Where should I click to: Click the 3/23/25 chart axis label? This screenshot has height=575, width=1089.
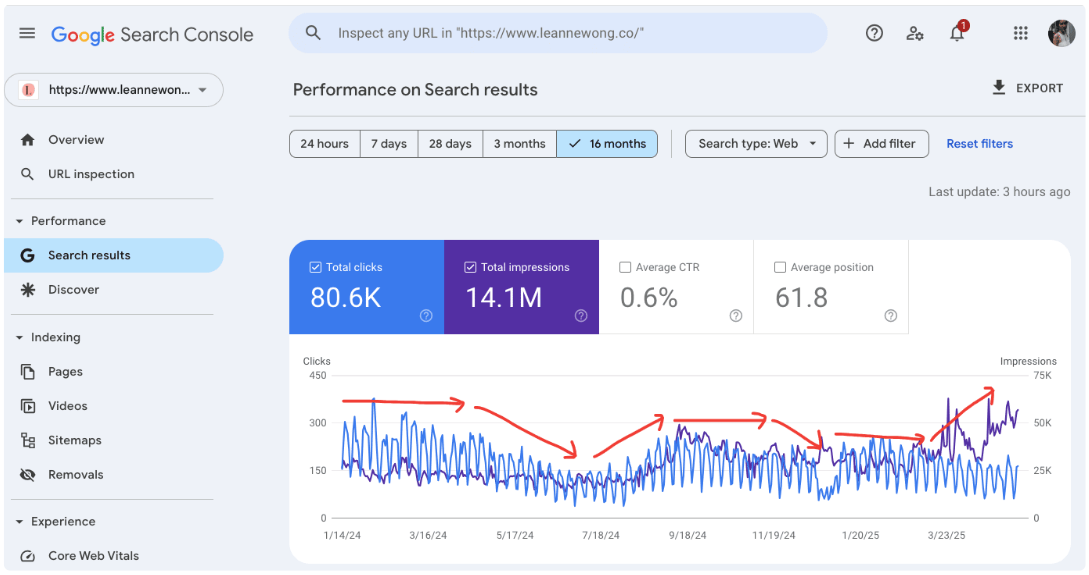tap(947, 535)
